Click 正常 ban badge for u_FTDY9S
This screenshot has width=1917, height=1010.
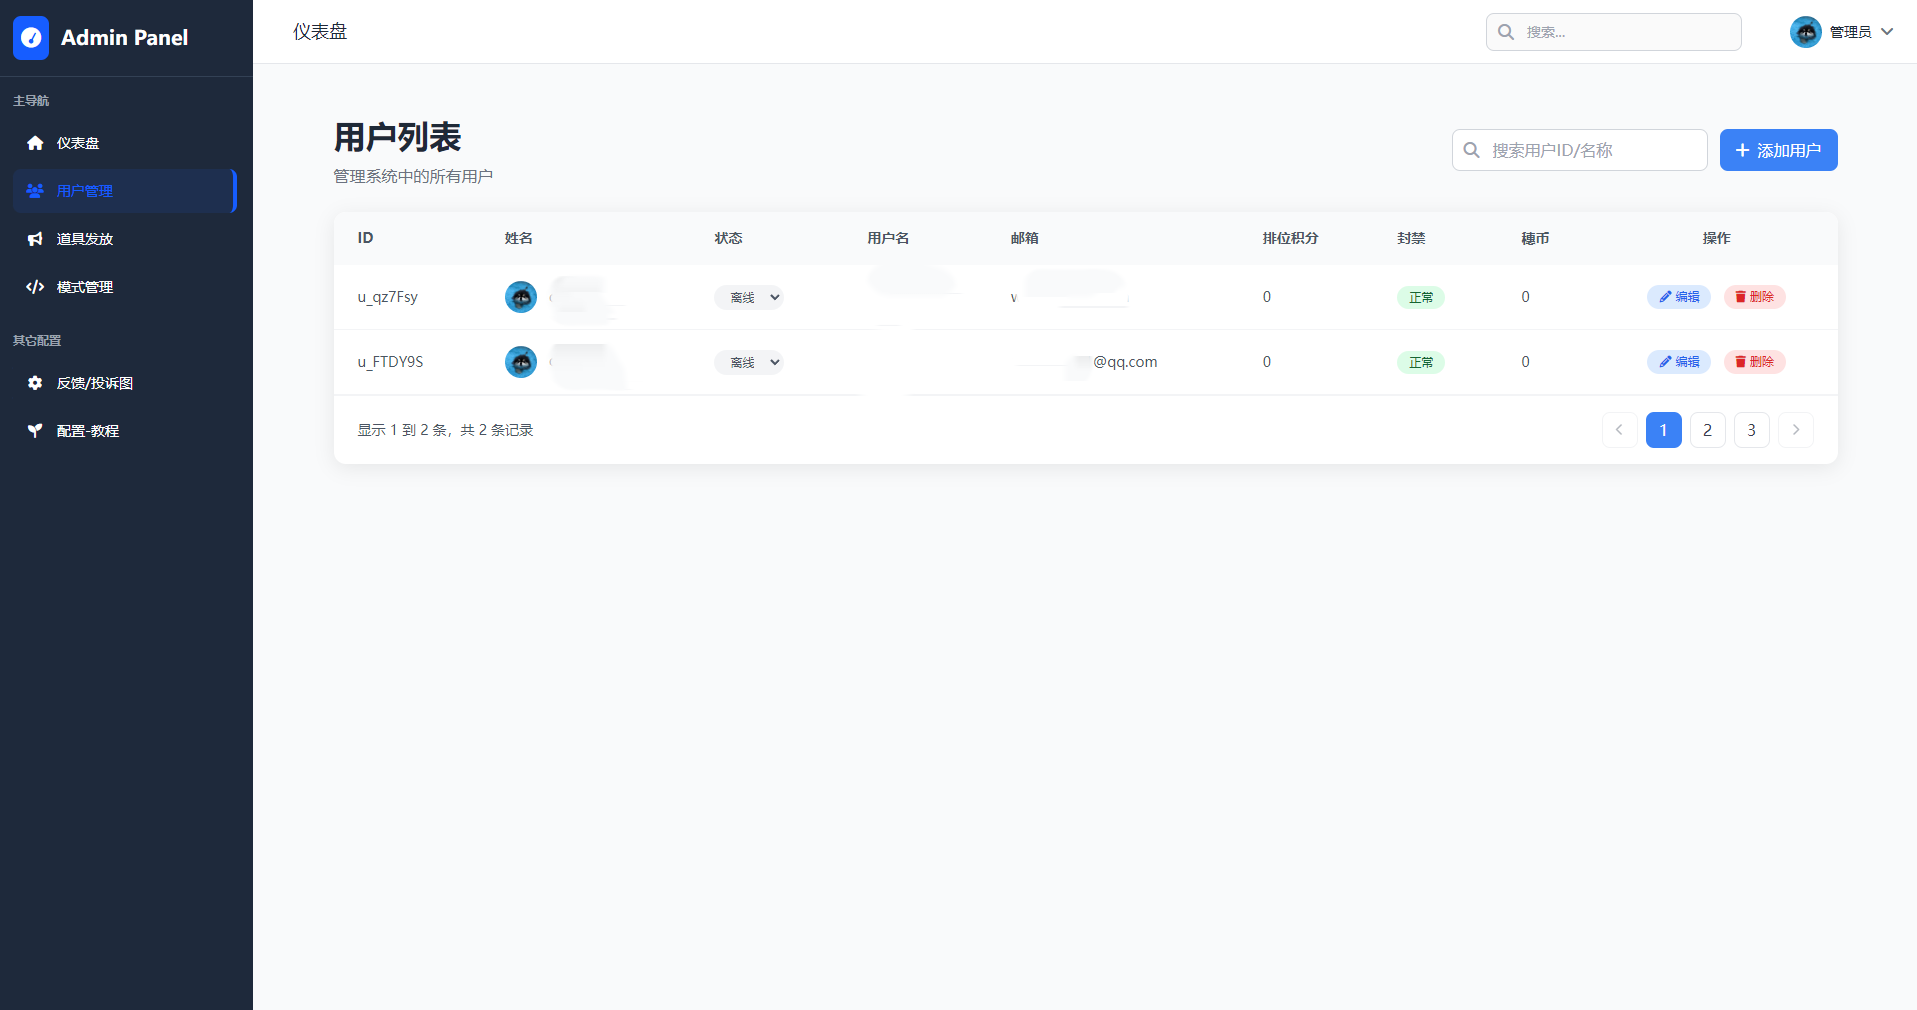pos(1421,362)
